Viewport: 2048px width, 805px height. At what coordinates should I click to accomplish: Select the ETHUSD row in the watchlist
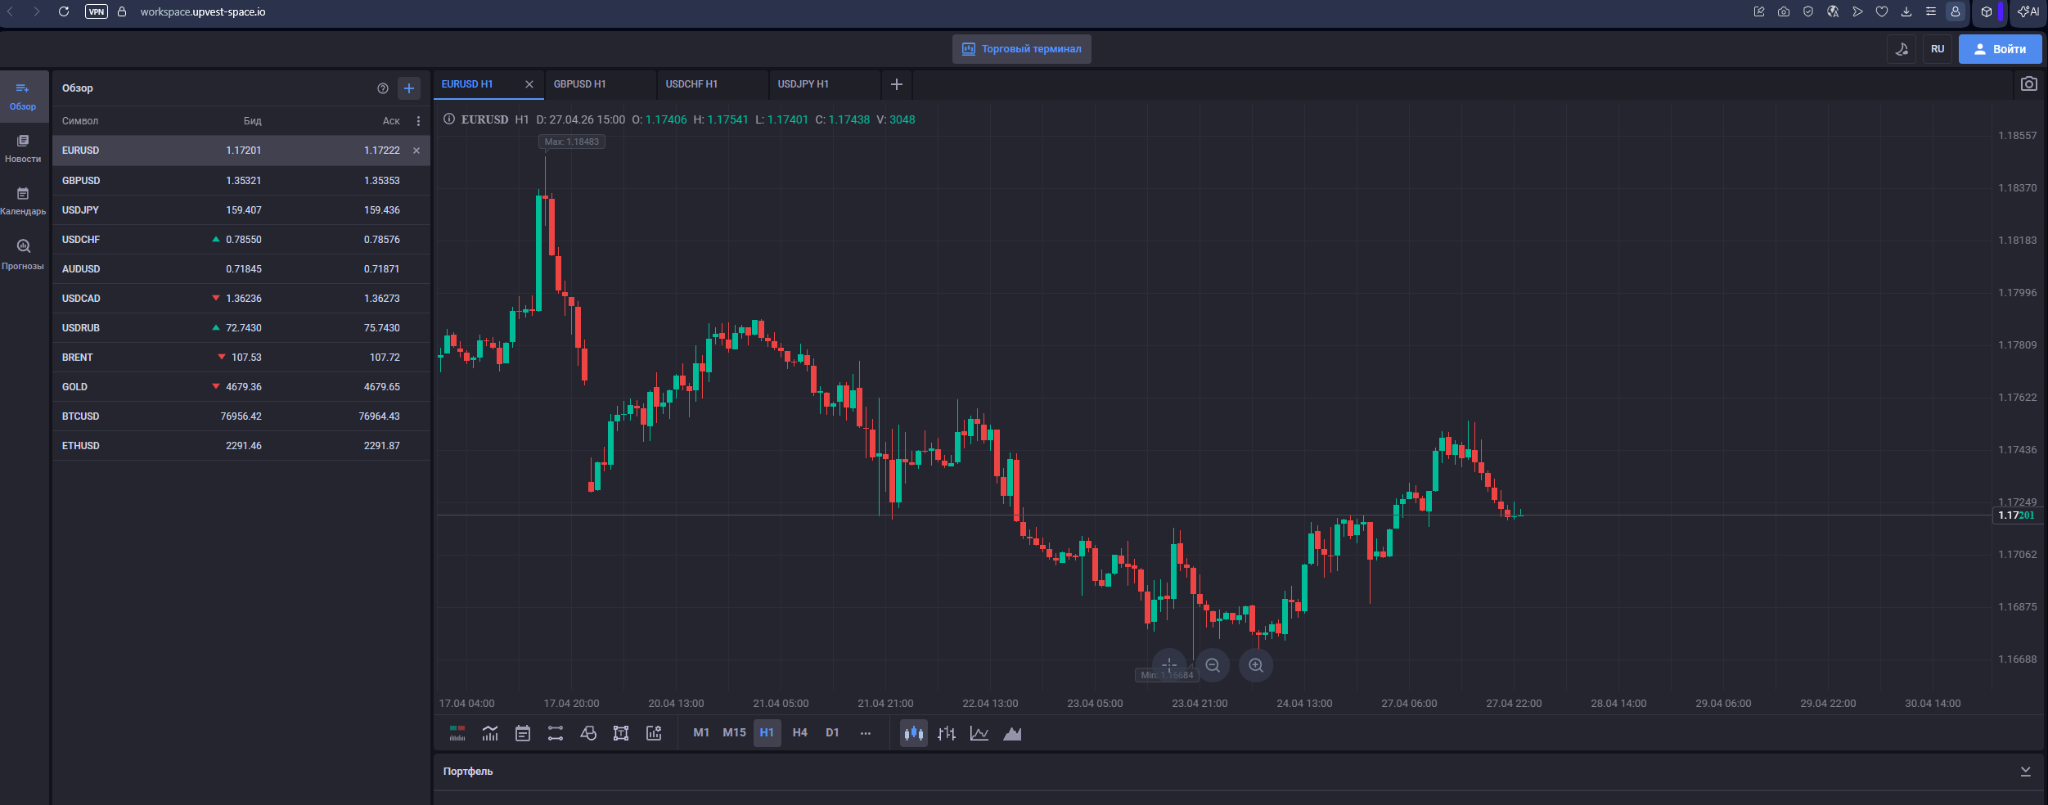click(241, 446)
